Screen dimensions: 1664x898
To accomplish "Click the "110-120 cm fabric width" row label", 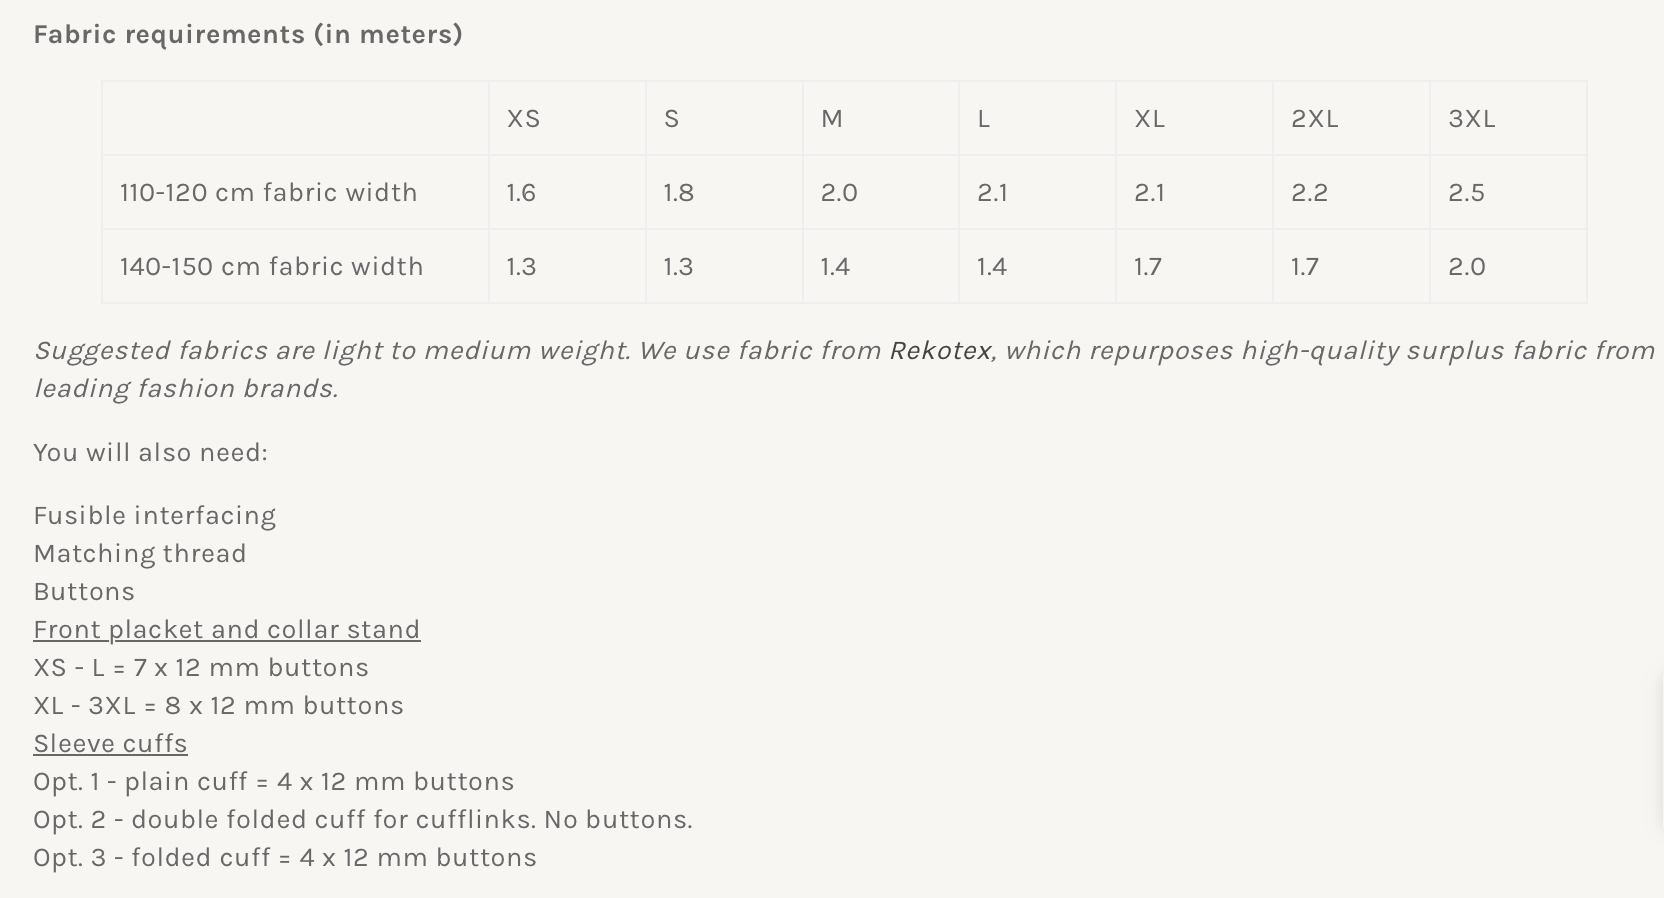I will click(268, 193).
